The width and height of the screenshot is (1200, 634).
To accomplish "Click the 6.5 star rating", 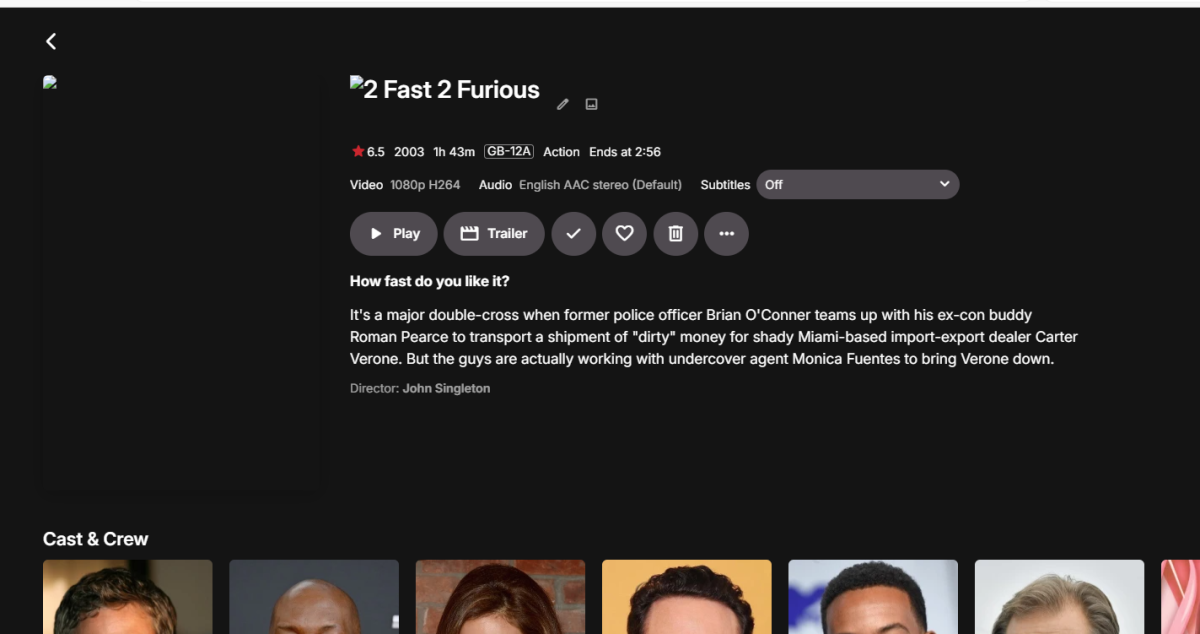I will tap(368, 152).
